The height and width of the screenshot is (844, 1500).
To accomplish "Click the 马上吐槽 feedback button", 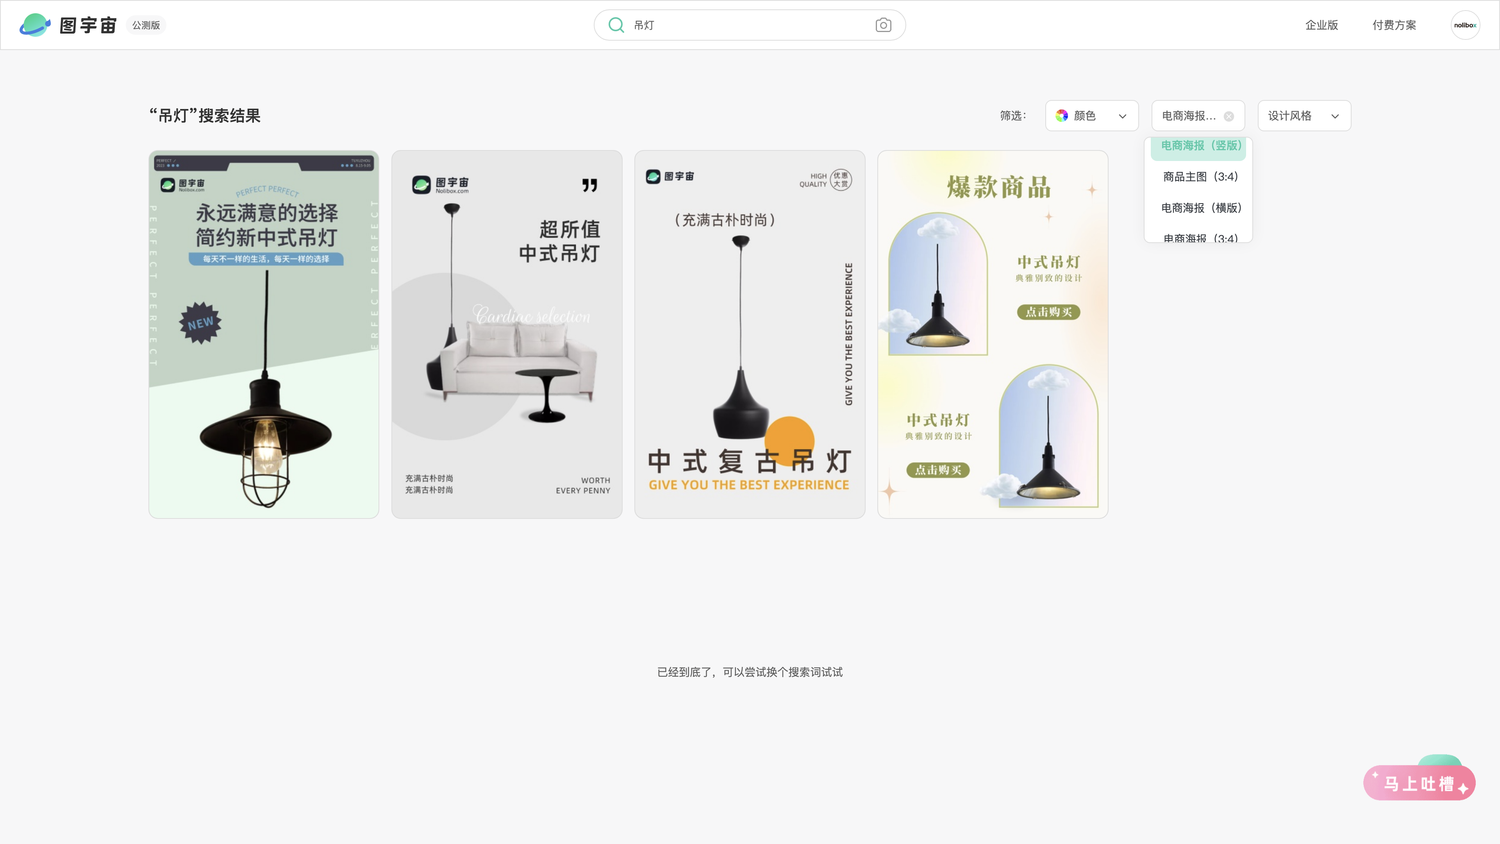I will tap(1419, 783).
